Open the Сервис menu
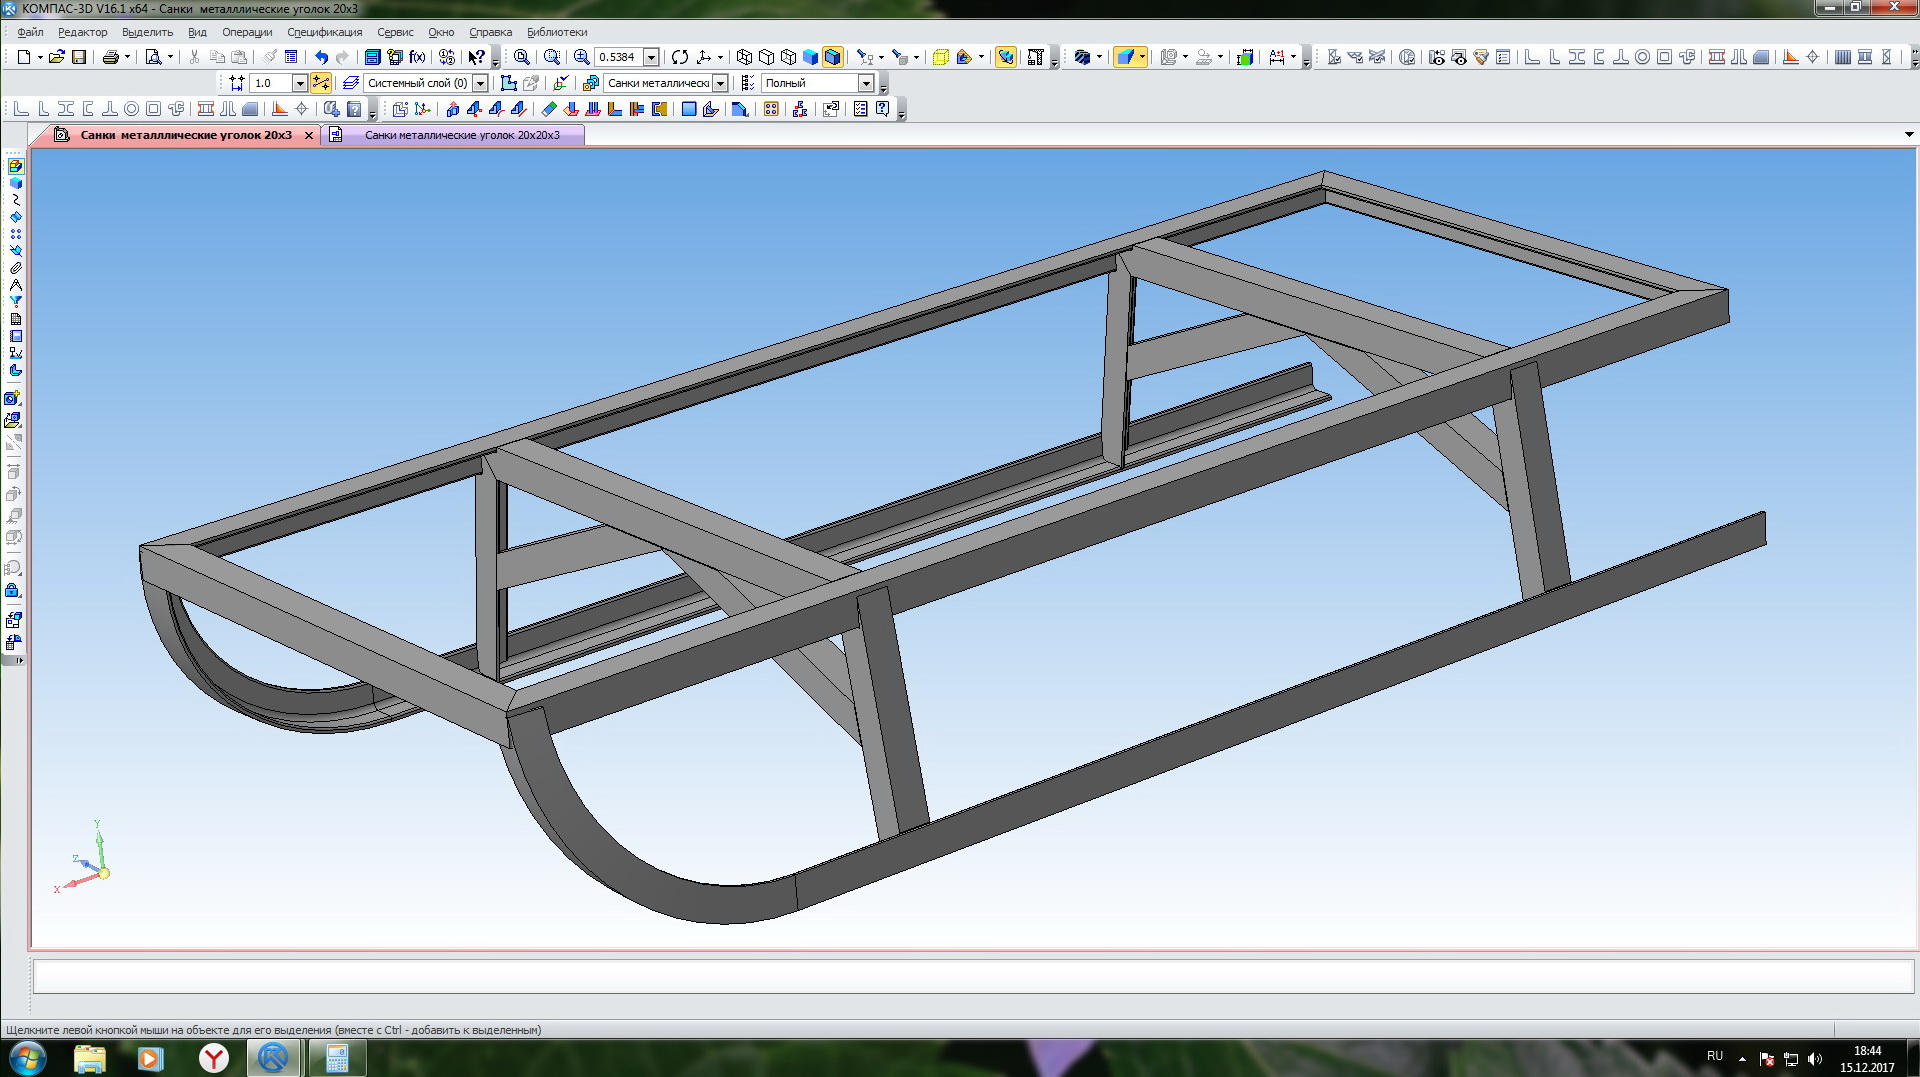This screenshot has height=1077, width=1920. 395,32
